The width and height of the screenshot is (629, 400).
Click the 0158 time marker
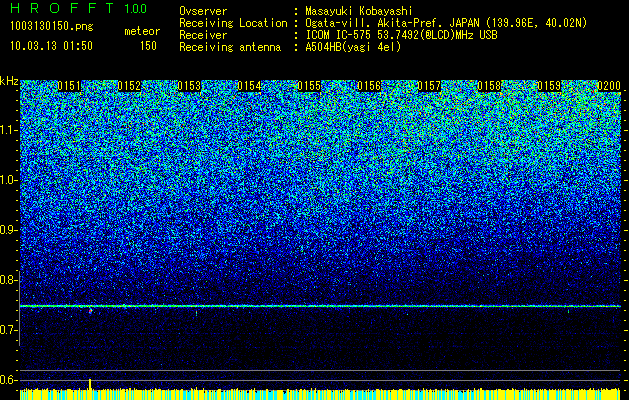[489, 86]
